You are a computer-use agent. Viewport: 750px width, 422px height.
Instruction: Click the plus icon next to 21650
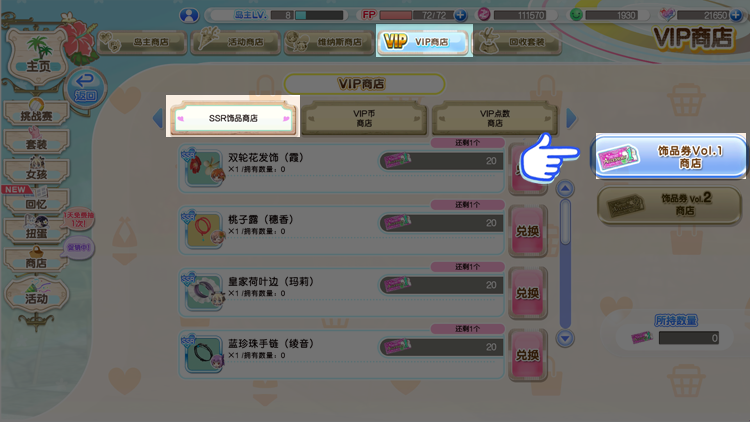(x=736, y=15)
